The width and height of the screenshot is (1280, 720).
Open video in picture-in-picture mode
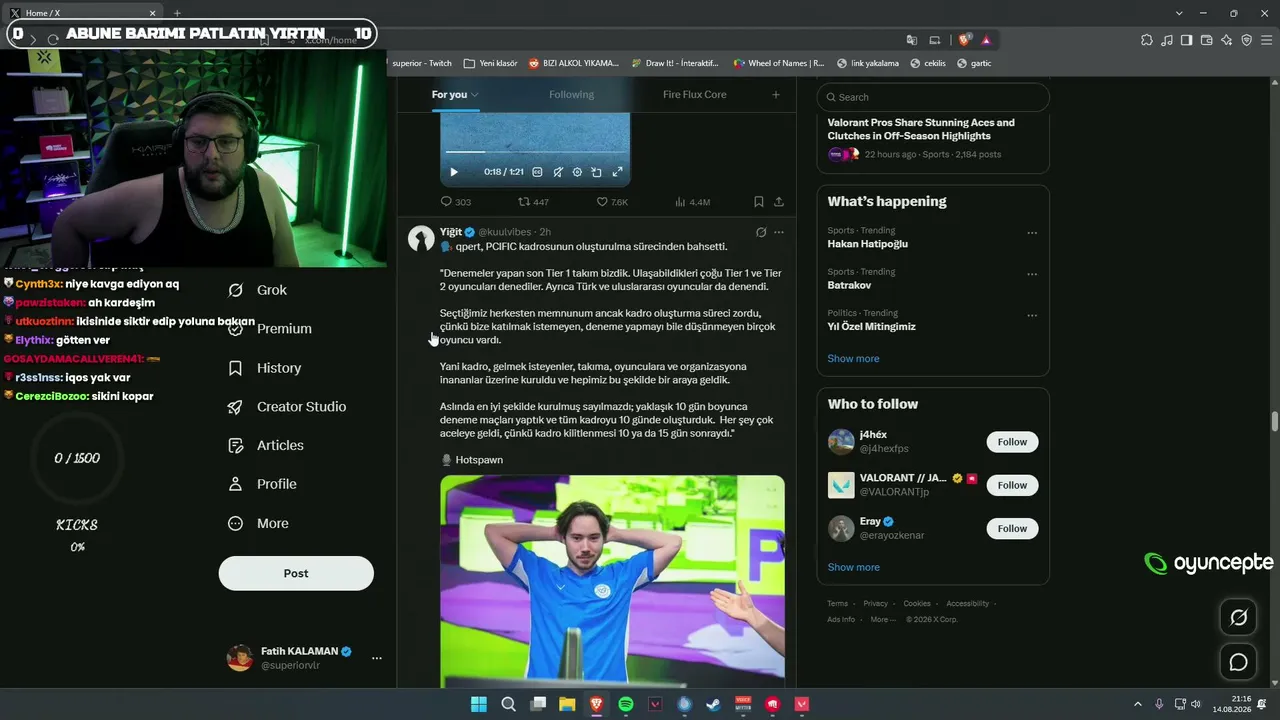click(x=596, y=172)
